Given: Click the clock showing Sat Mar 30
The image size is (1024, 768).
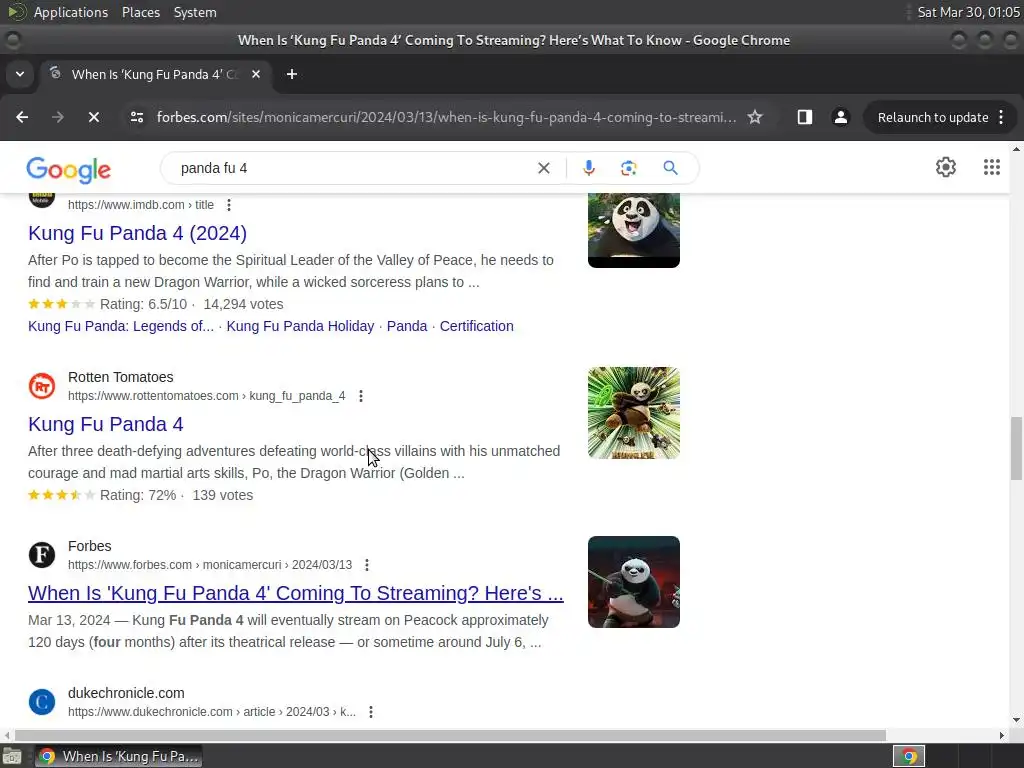Looking at the screenshot, I should 968,12.
